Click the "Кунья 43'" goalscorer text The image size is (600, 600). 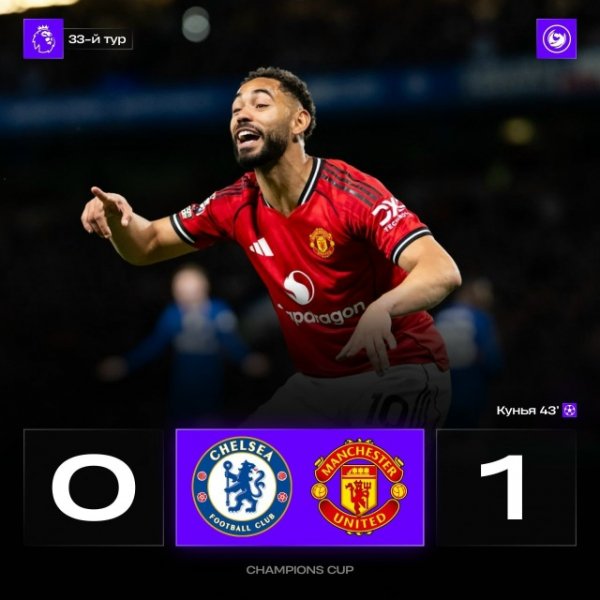click(528, 410)
